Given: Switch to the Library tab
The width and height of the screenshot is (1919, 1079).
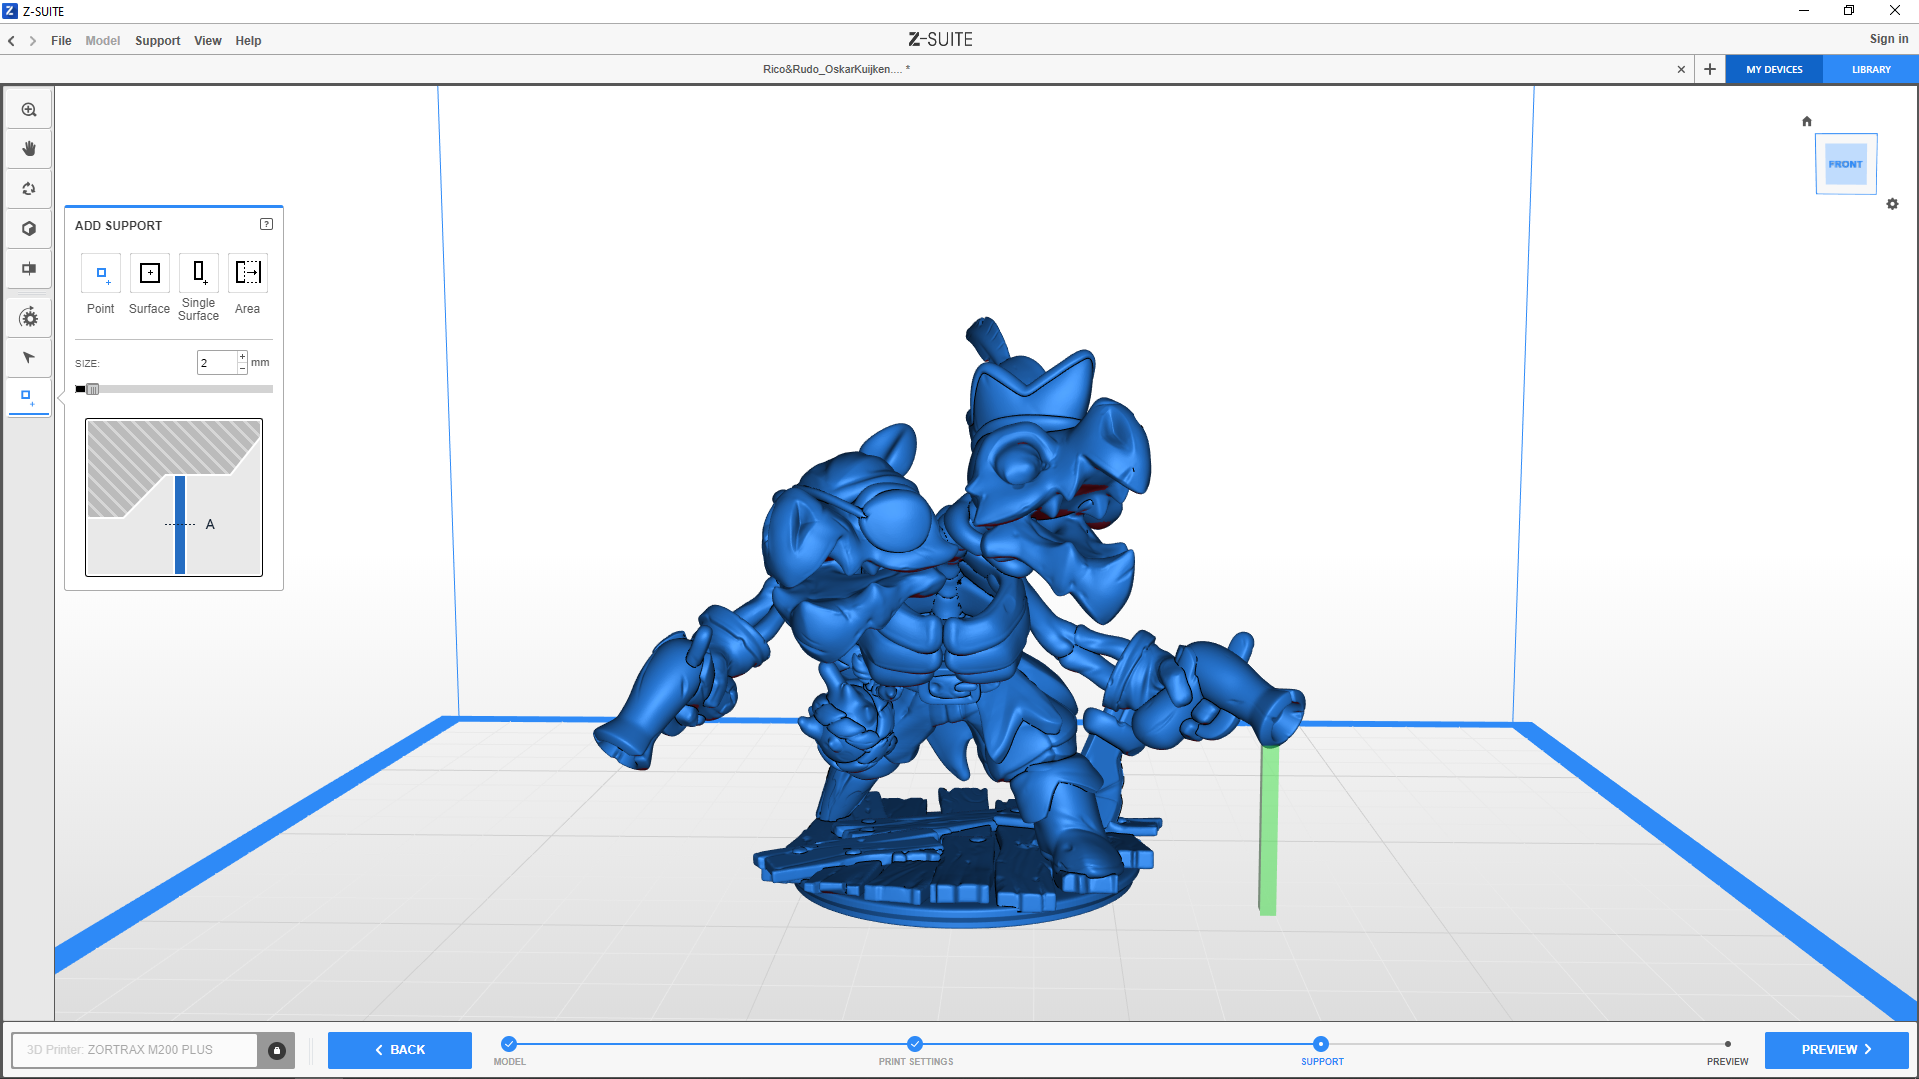Looking at the screenshot, I should 1870,70.
